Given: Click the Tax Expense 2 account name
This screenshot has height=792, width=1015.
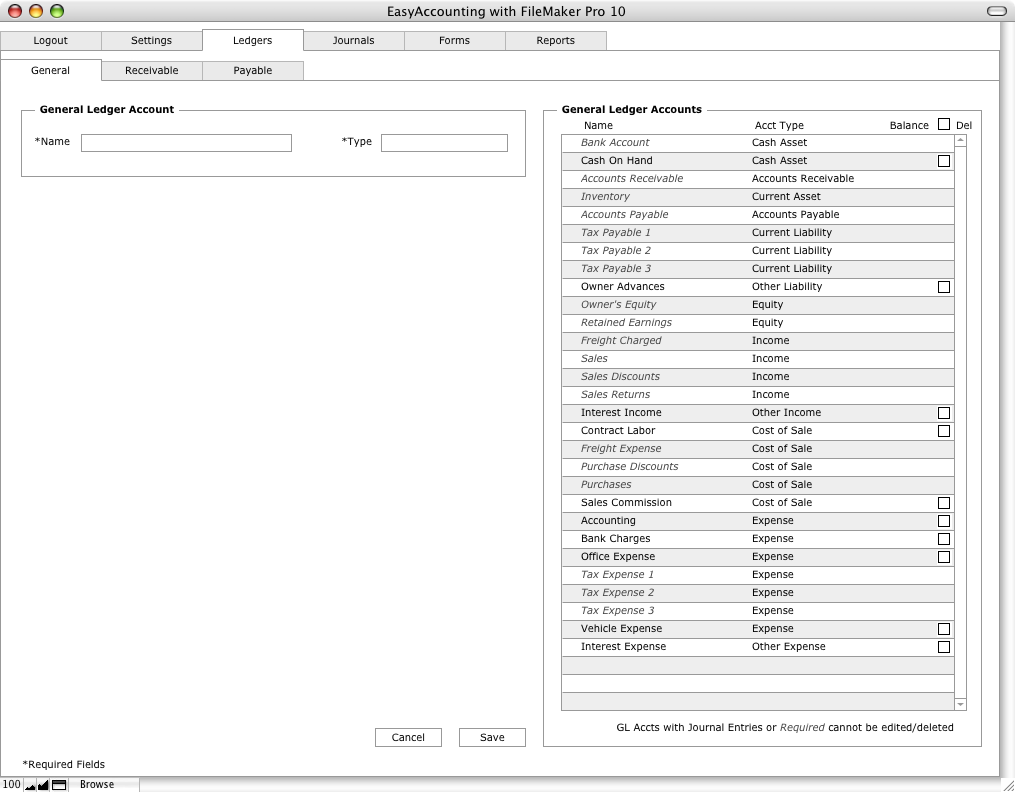Looking at the screenshot, I should pyautogui.click(x=618, y=593).
